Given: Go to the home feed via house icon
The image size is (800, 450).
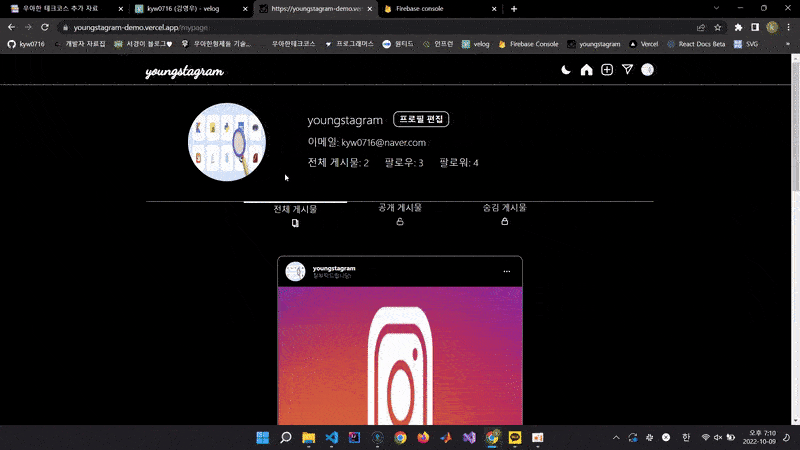Looking at the screenshot, I should 587,70.
